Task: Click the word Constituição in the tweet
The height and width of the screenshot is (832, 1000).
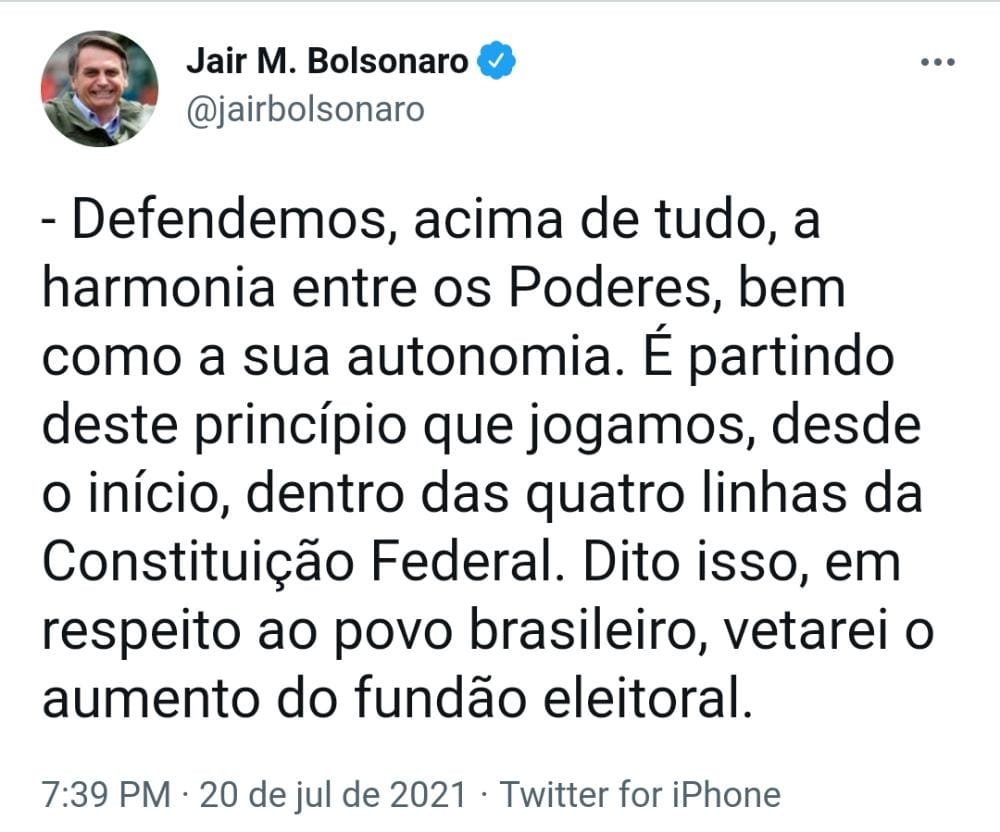Action: pyautogui.click(x=198, y=563)
